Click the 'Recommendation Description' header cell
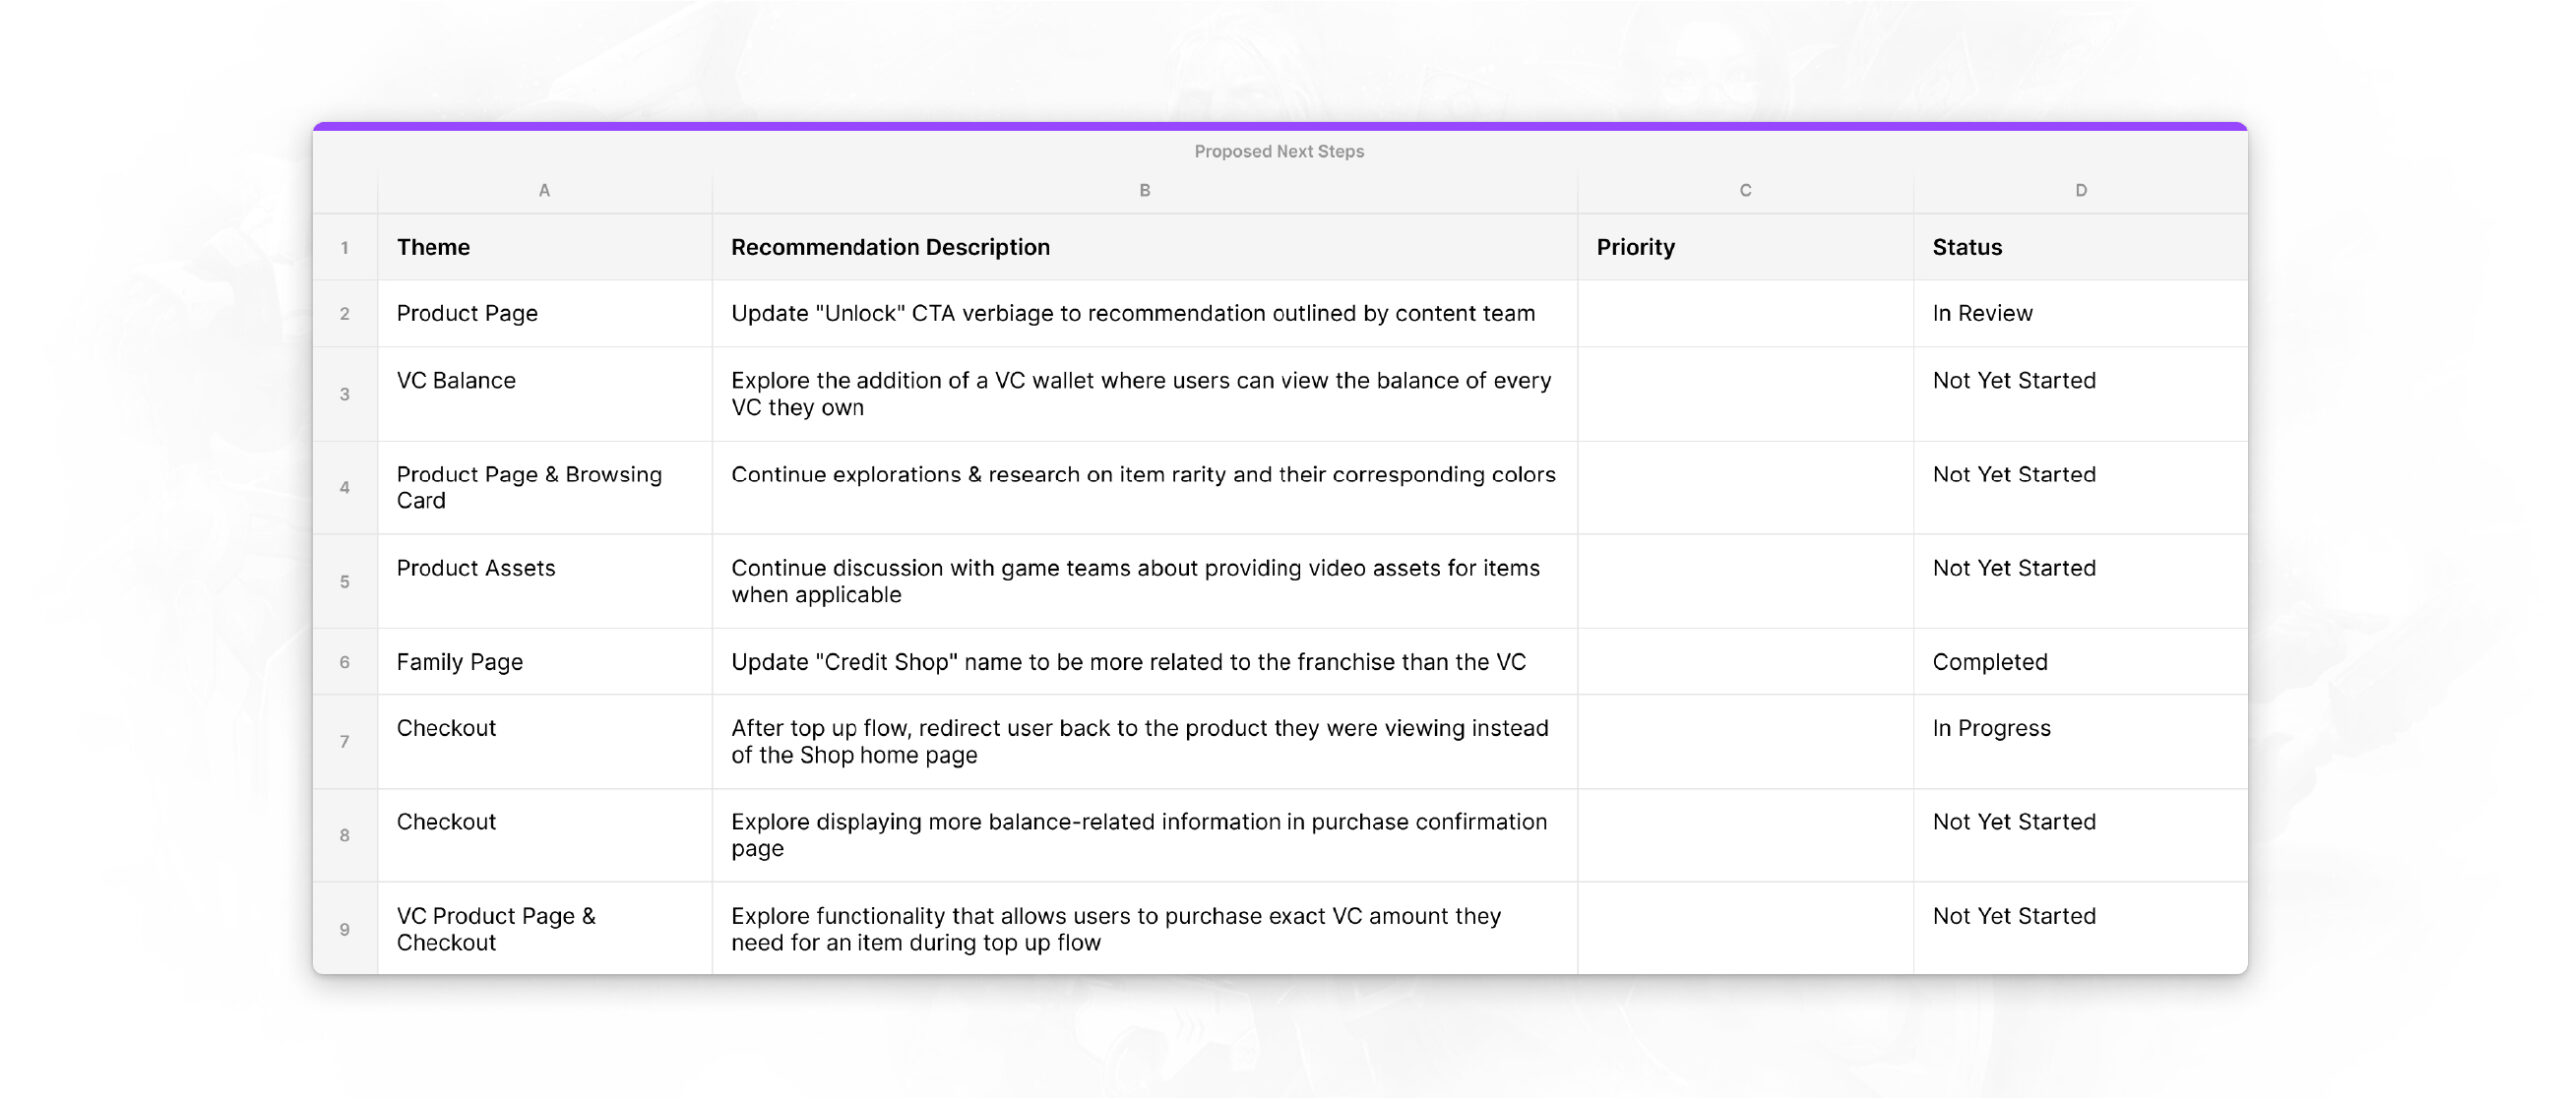Image resolution: width=2560 pixels, height=1099 pixels. [x=1145, y=247]
